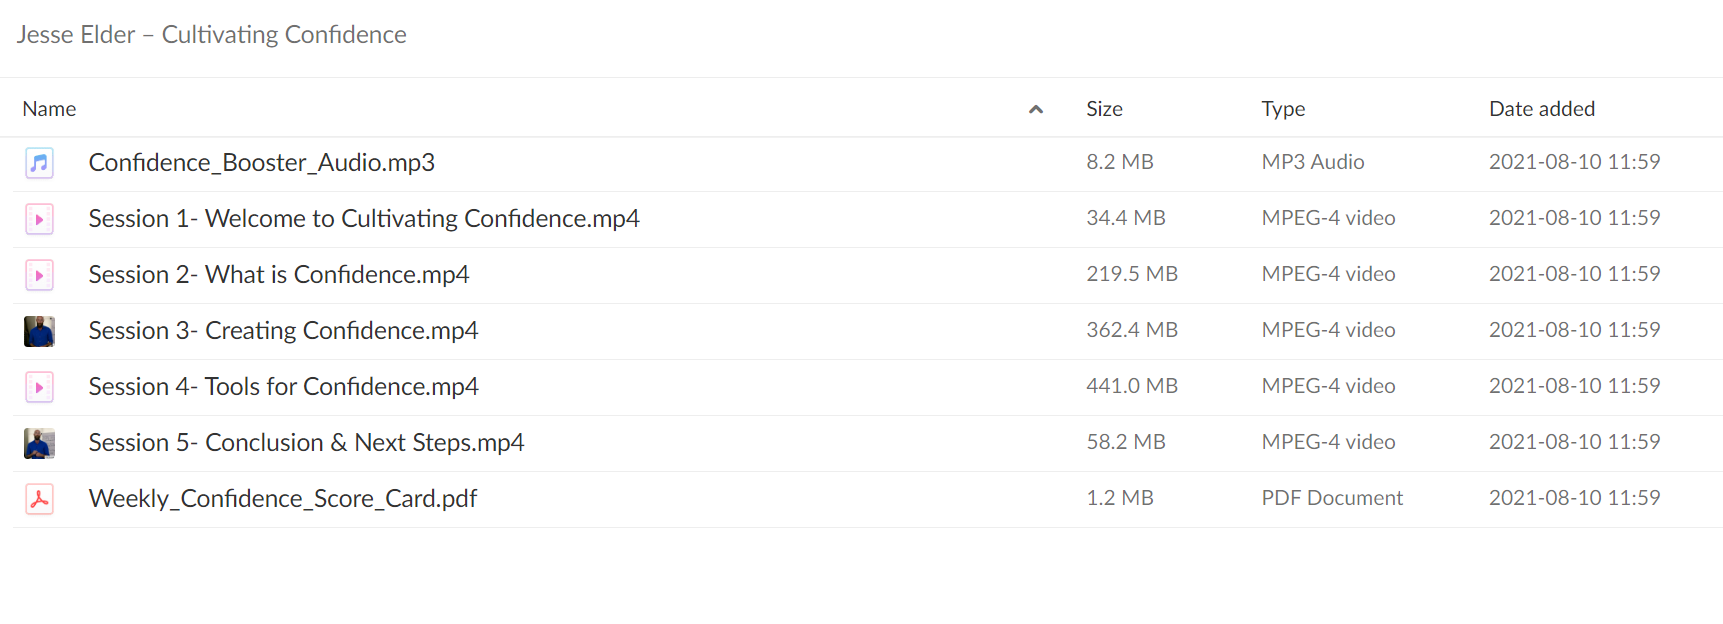Open Session 1- Welcome to Cultivating Confidence.mp4

[x=364, y=218]
